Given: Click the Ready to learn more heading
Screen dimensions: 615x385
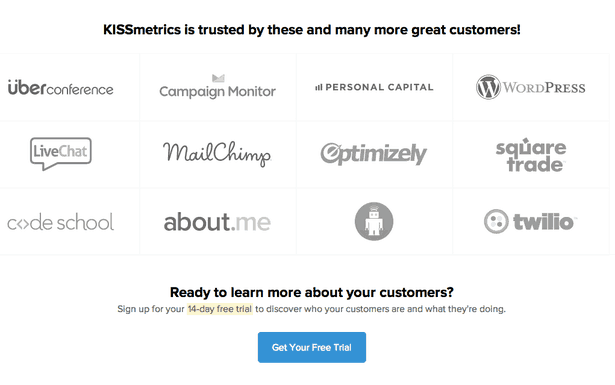Looking at the screenshot, I should (312, 292).
